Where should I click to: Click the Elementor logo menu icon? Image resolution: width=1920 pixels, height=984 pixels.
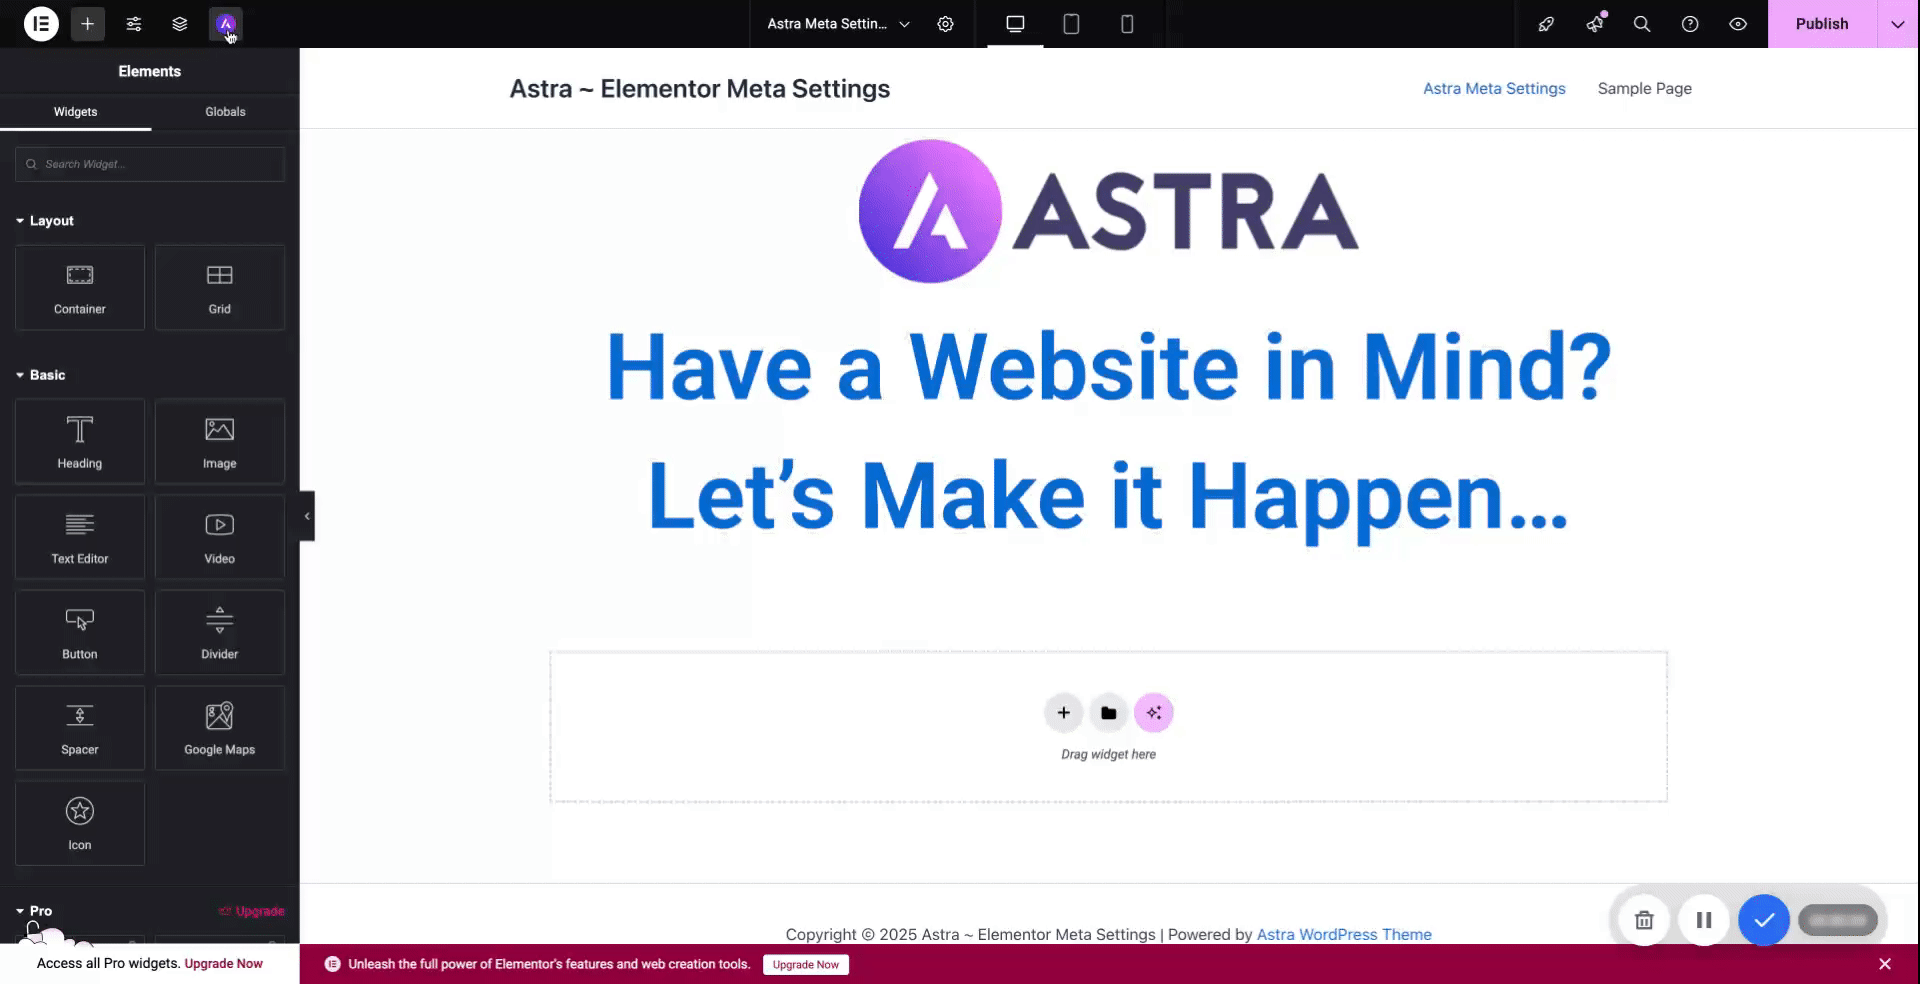(41, 24)
